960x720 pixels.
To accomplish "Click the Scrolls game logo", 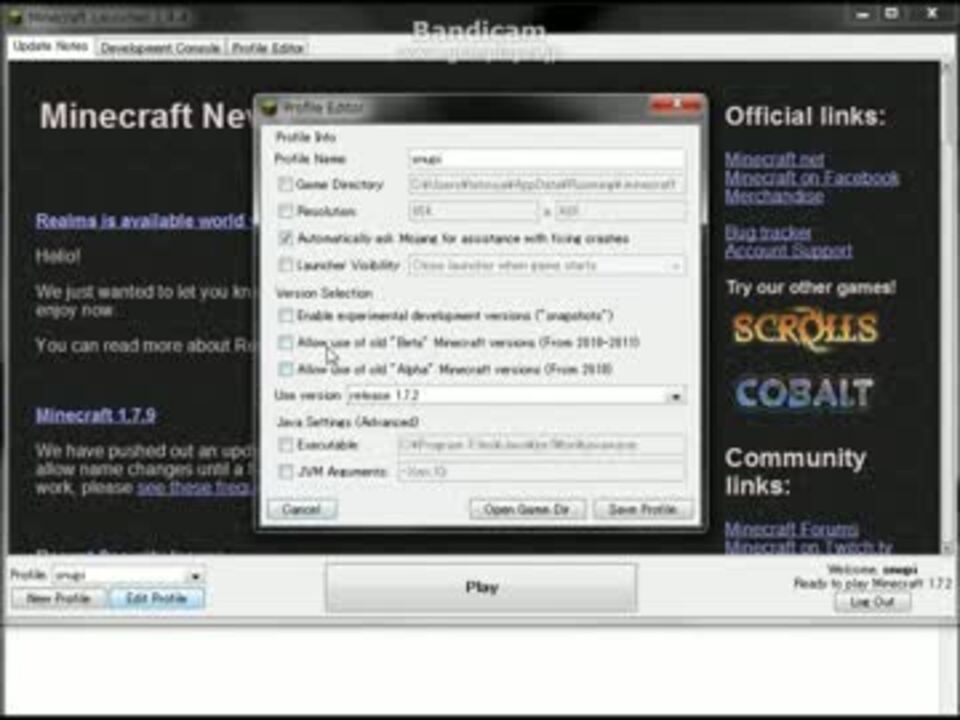I will point(806,331).
